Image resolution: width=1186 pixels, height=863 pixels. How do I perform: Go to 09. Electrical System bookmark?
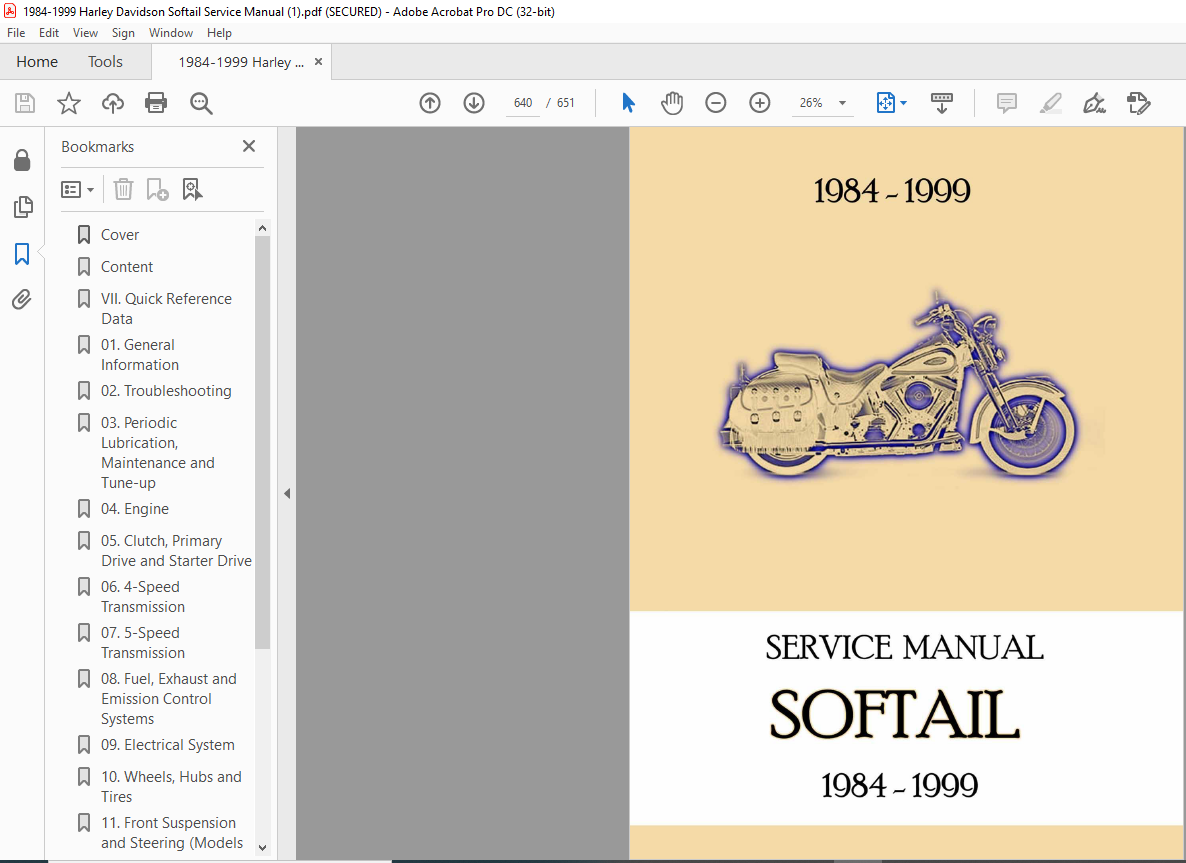tap(168, 745)
